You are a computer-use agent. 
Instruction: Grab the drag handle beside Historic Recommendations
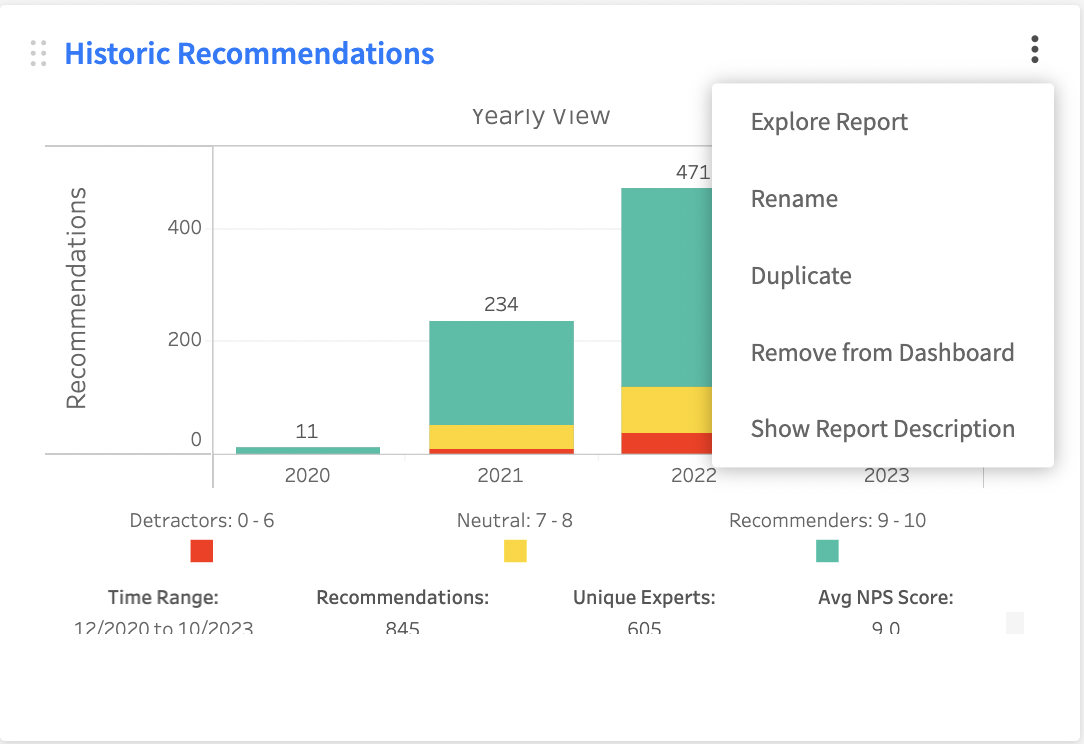(39, 53)
